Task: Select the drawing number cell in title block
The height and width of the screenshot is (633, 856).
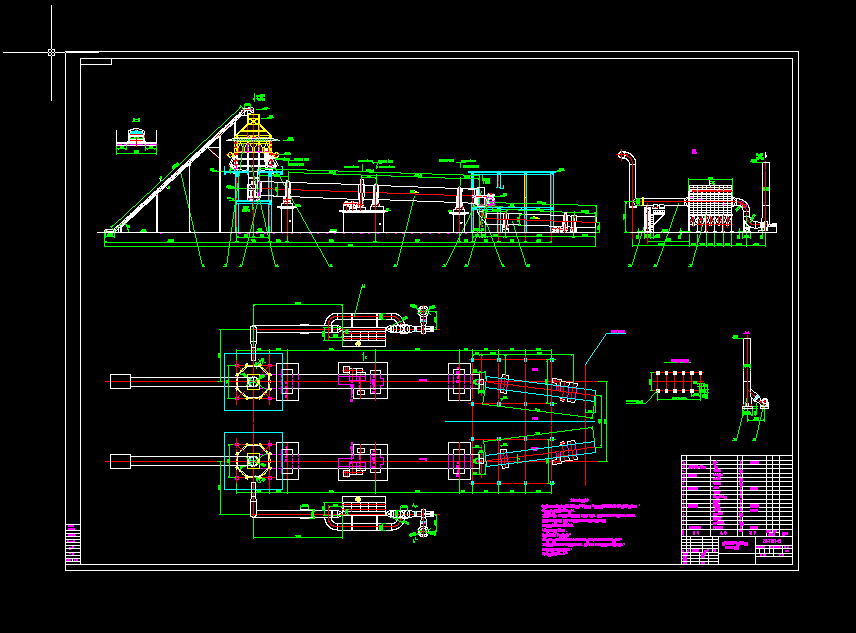Action: 774,541
